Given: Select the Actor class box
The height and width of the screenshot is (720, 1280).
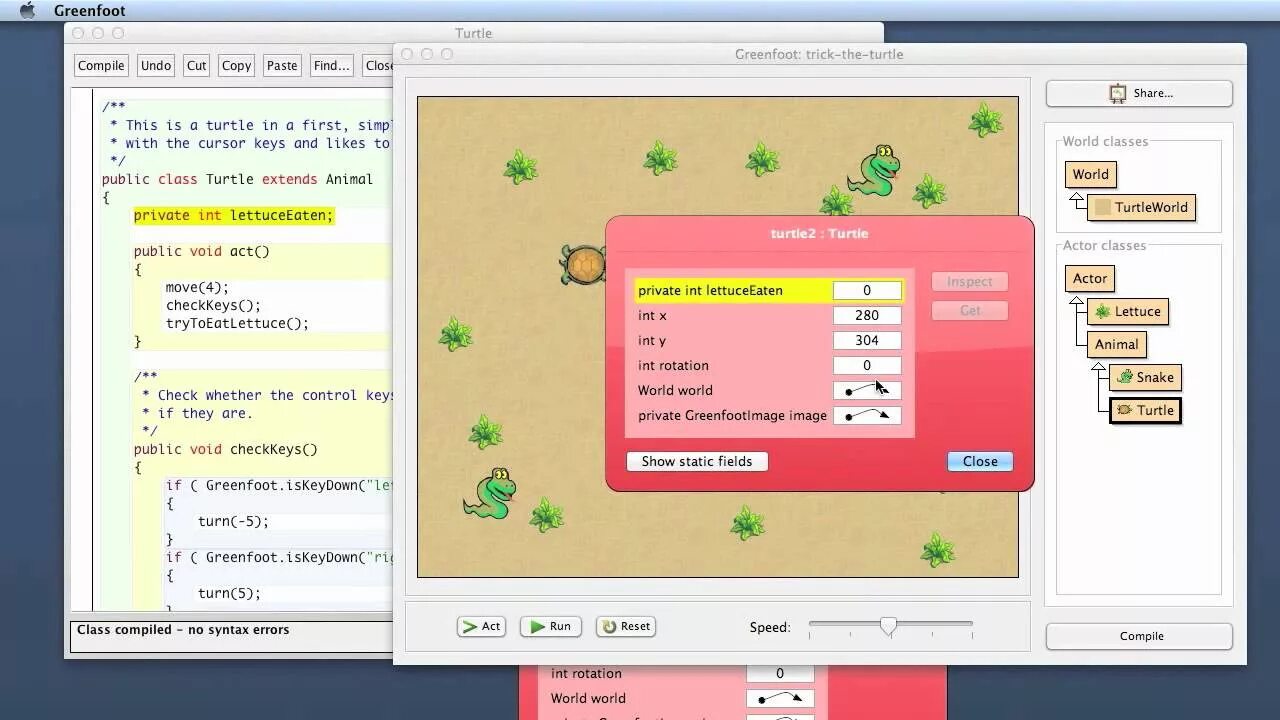Looking at the screenshot, I should pyautogui.click(x=1090, y=278).
